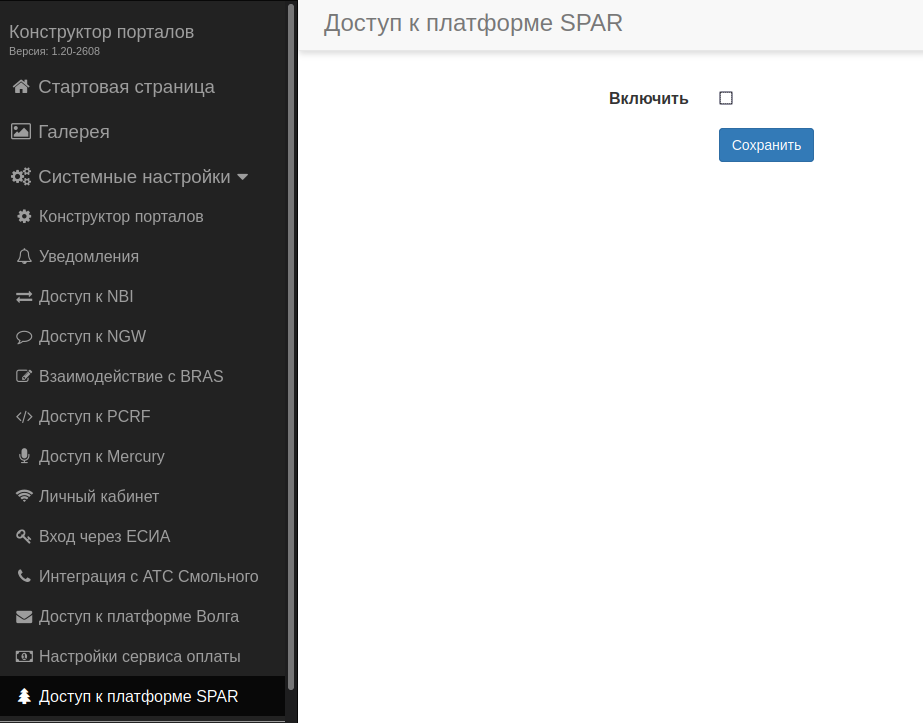Click the code brackets icon beside Доступ к PCRF

[x=24, y=417]
